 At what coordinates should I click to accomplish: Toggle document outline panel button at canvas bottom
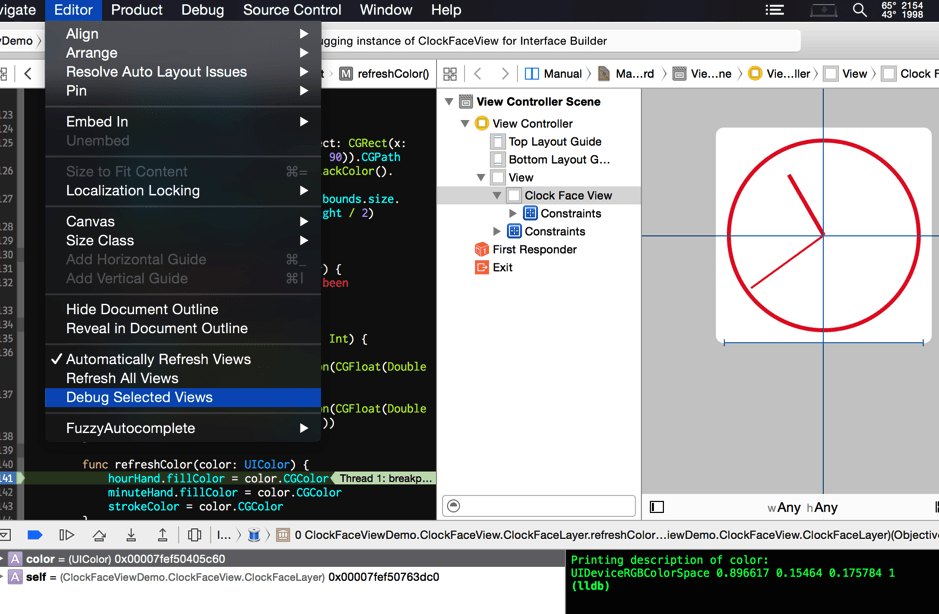pos(657,507)
